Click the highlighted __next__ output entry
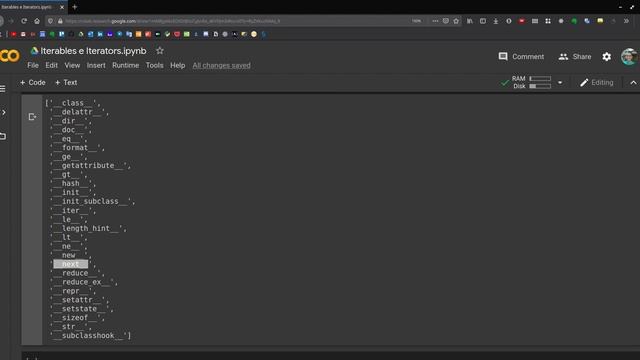 pyautogui.click(x=71, y=264)
